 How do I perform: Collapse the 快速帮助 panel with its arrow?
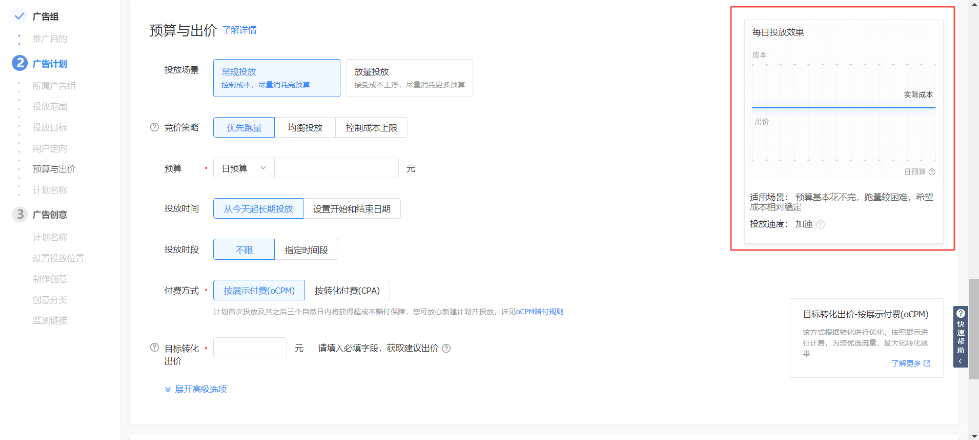[960, 361]
